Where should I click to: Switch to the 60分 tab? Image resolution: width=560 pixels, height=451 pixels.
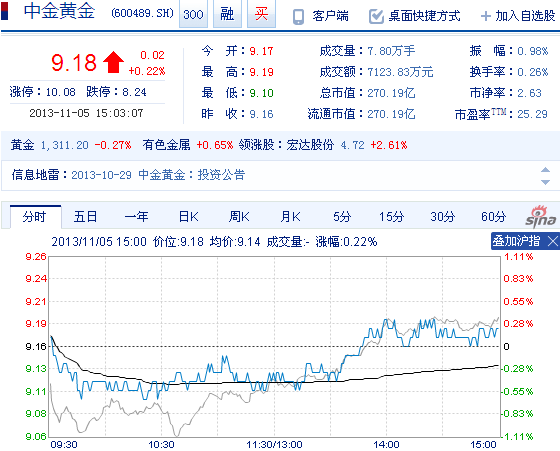pyautogui.click(x=494, y=217)
